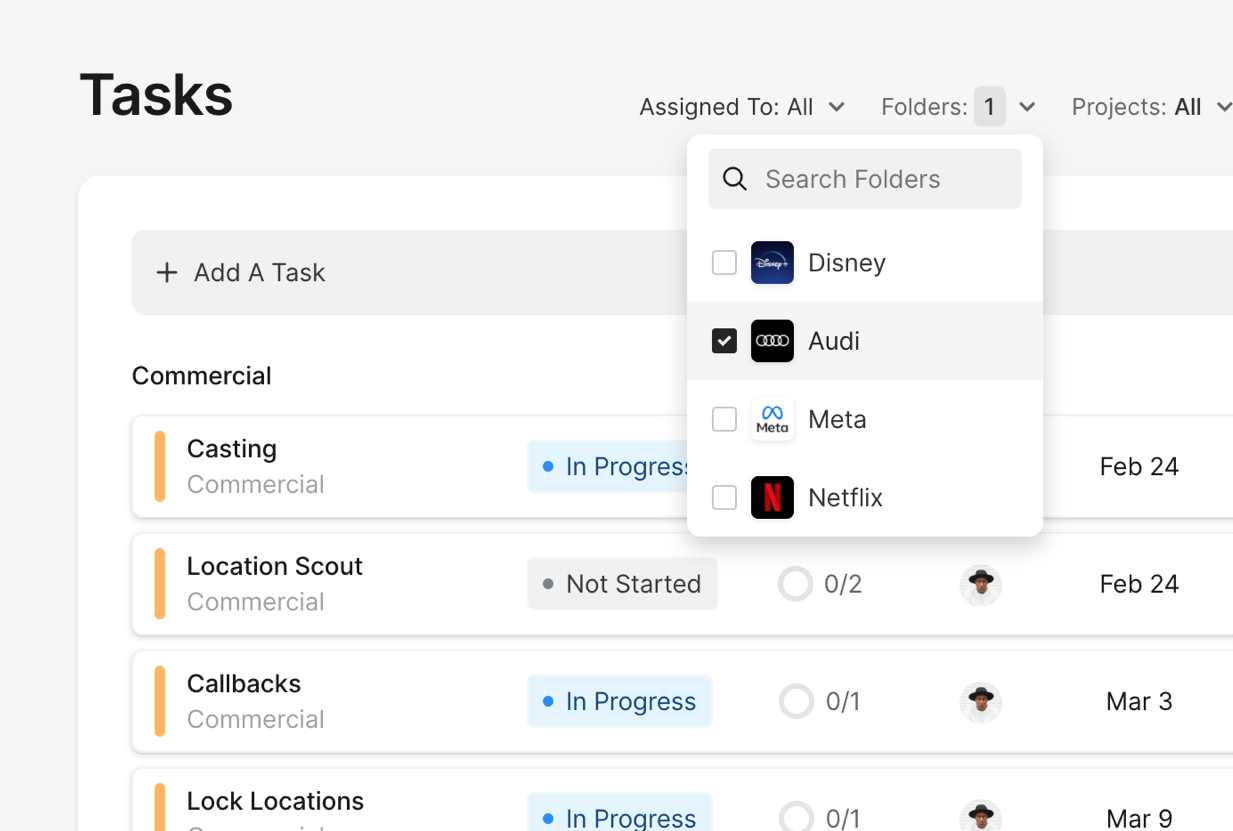Click the orange color bar on Callbacks
Image resolution: width=1233 pixels, height=831 pixels.
pyautogui.click(x=160, y=702)
